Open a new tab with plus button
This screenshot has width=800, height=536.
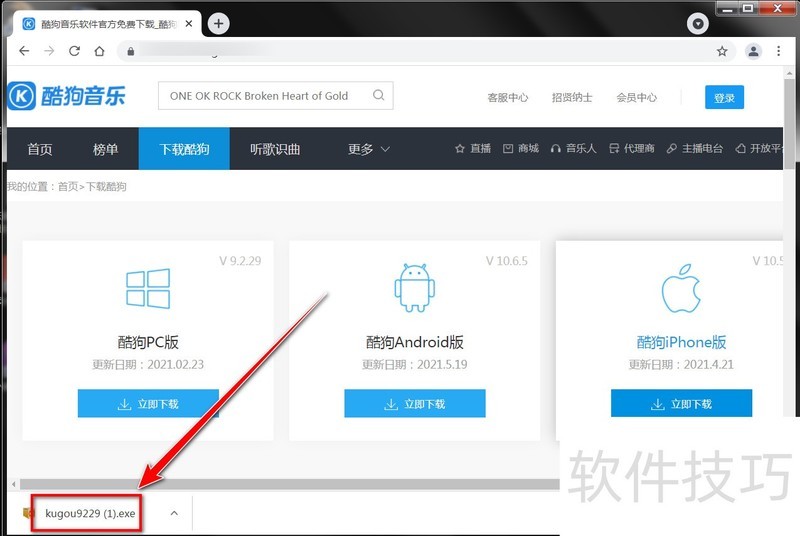pos(218,23)
